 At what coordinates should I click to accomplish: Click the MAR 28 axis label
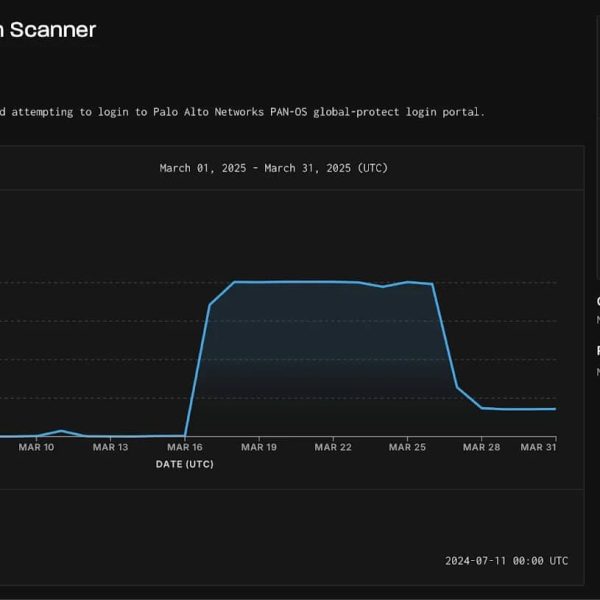click(x=481, y=447)
